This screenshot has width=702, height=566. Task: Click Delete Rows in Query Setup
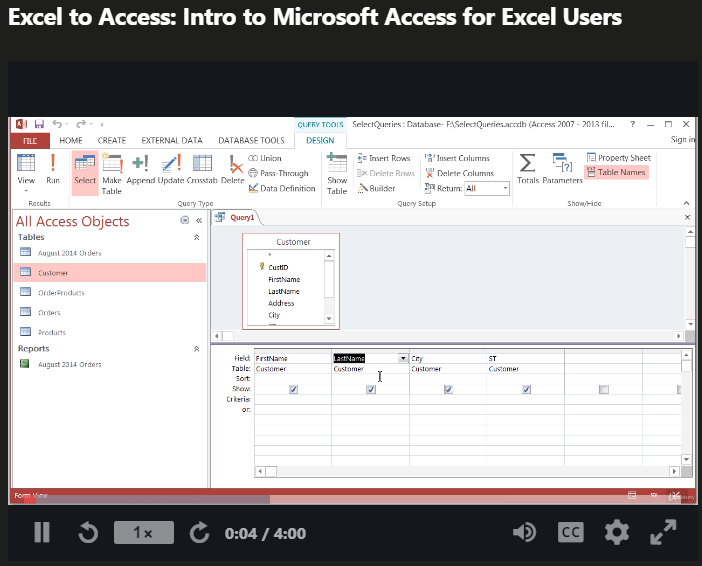386,173
